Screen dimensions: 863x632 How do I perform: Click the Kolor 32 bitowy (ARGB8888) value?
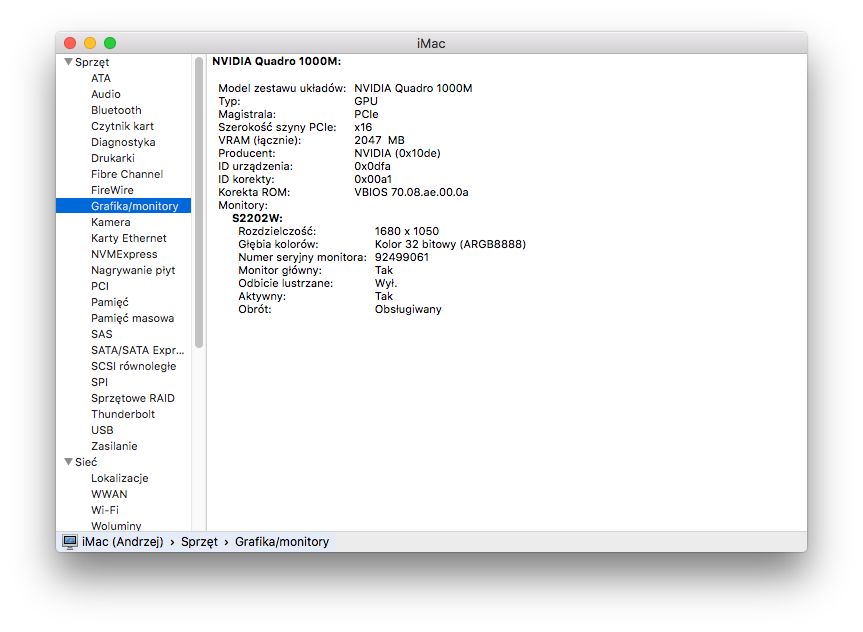click(450, 244)
